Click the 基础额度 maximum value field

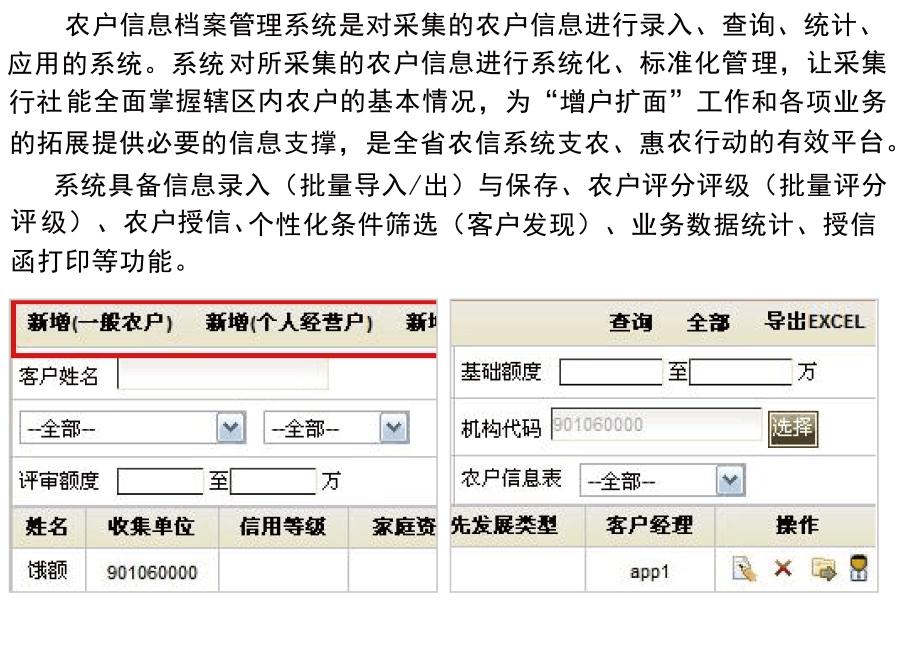740,373
